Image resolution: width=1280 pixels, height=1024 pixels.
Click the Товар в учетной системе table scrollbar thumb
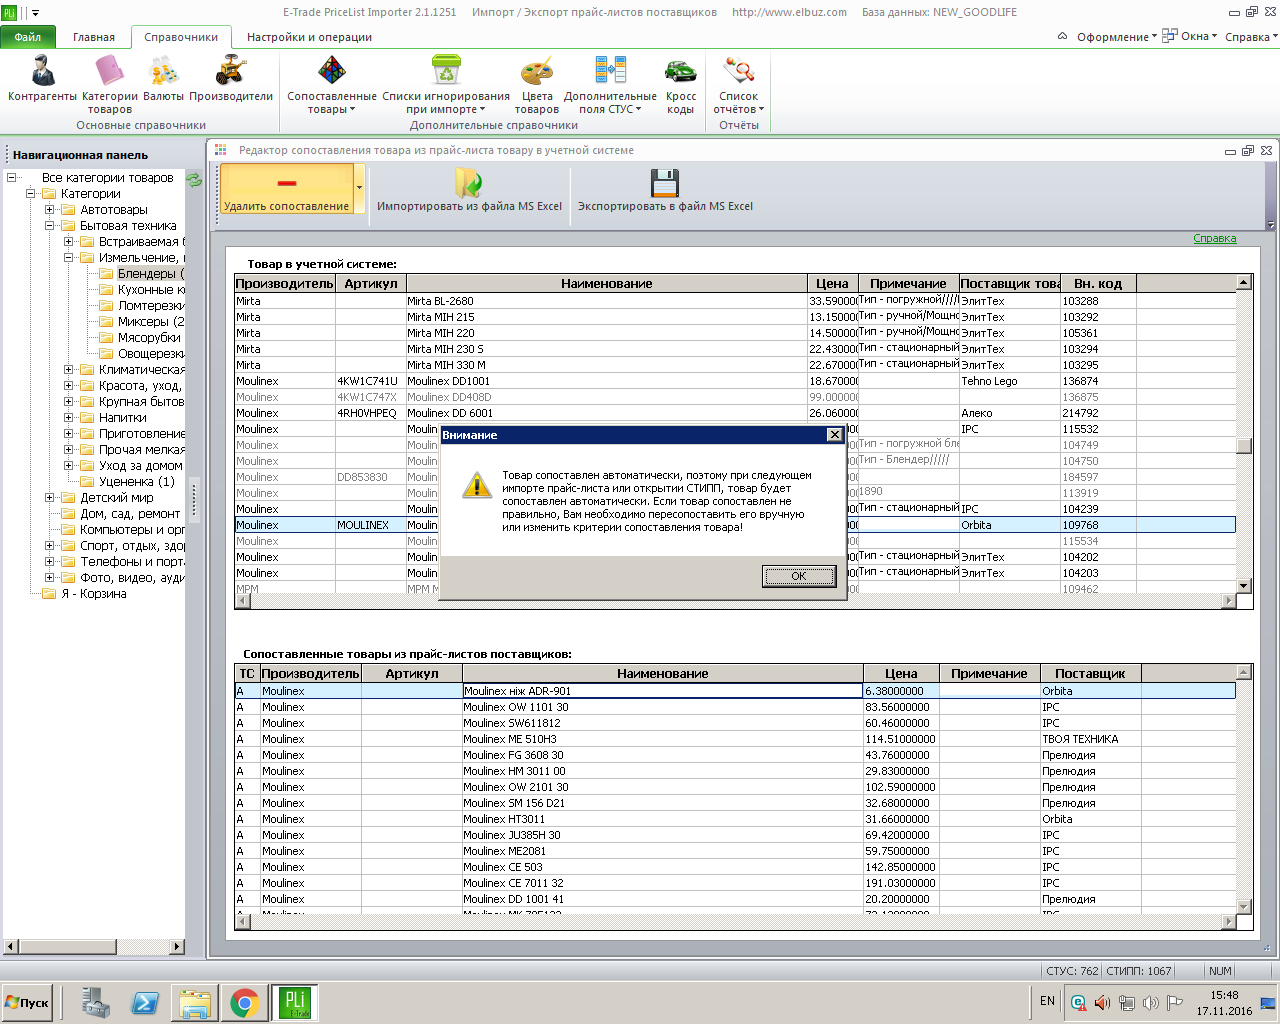click(x=1244, y=446)
